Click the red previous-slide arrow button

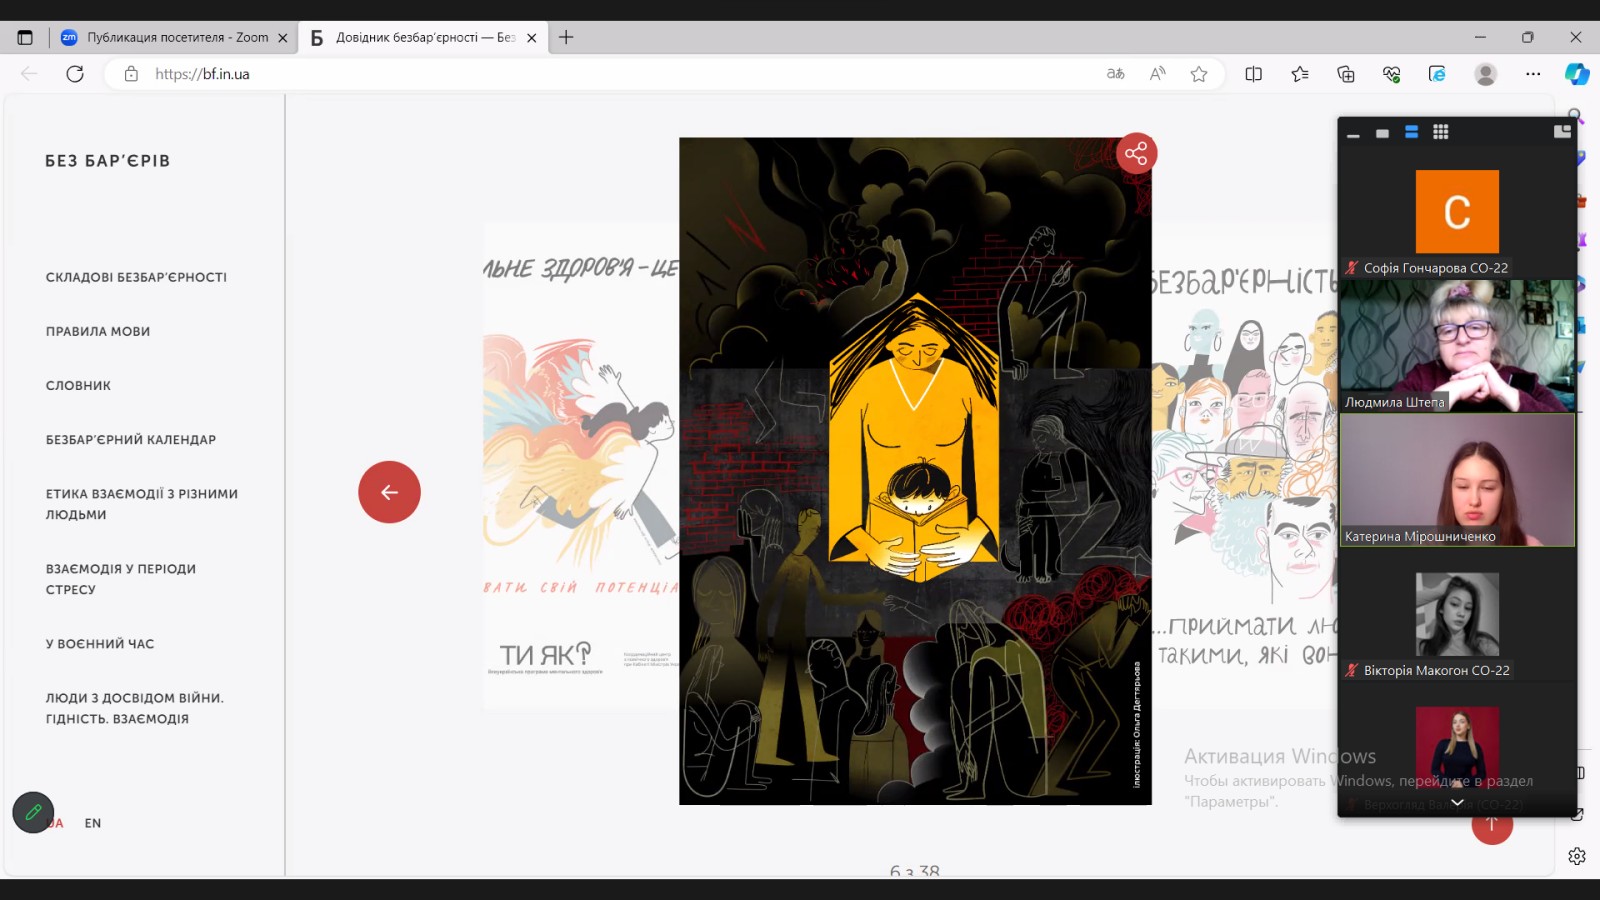[x=389, y=492]
